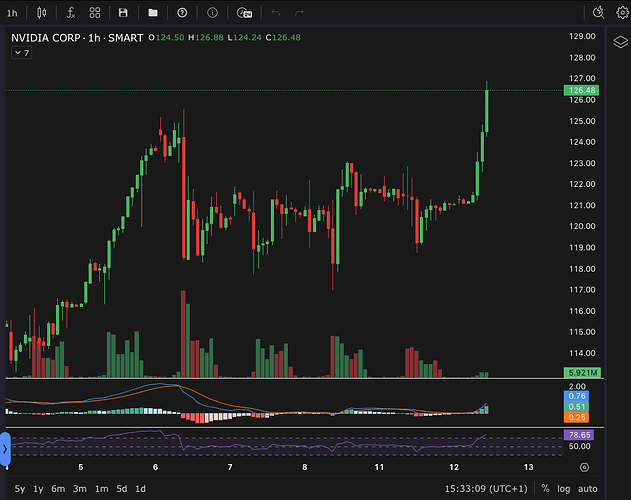631x500 pixels.
Task: Open the chart layout grid selector
Action: [95, 13]
